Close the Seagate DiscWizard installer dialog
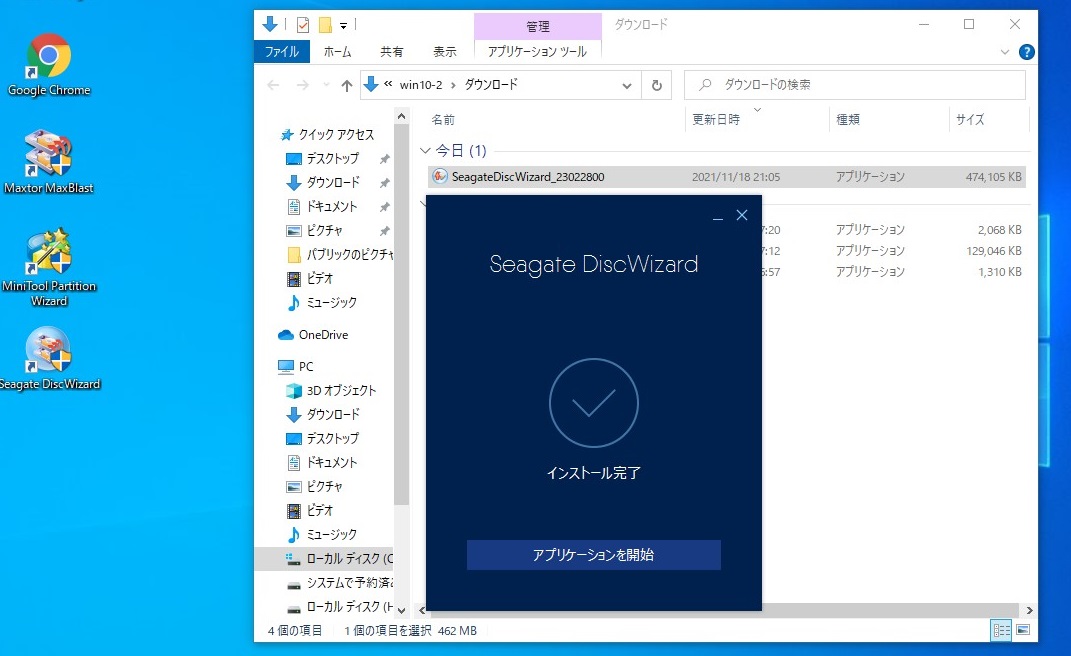This screenshot has height=656, width=1071. (742, 215)
